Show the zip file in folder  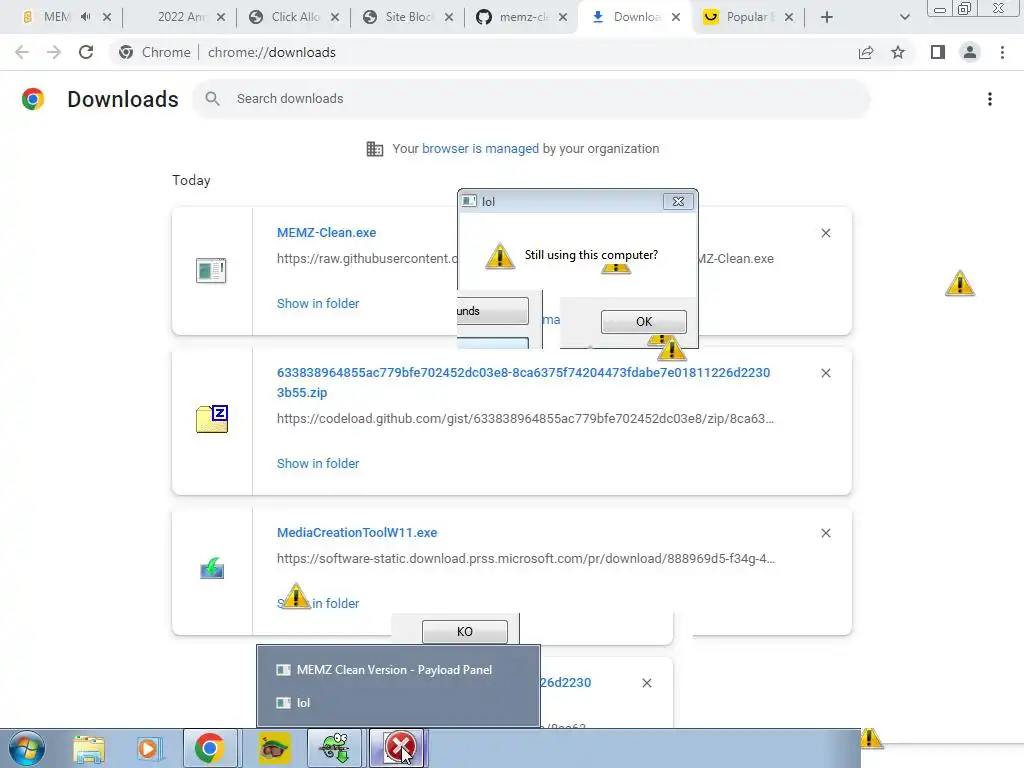[x=318, y=464]
